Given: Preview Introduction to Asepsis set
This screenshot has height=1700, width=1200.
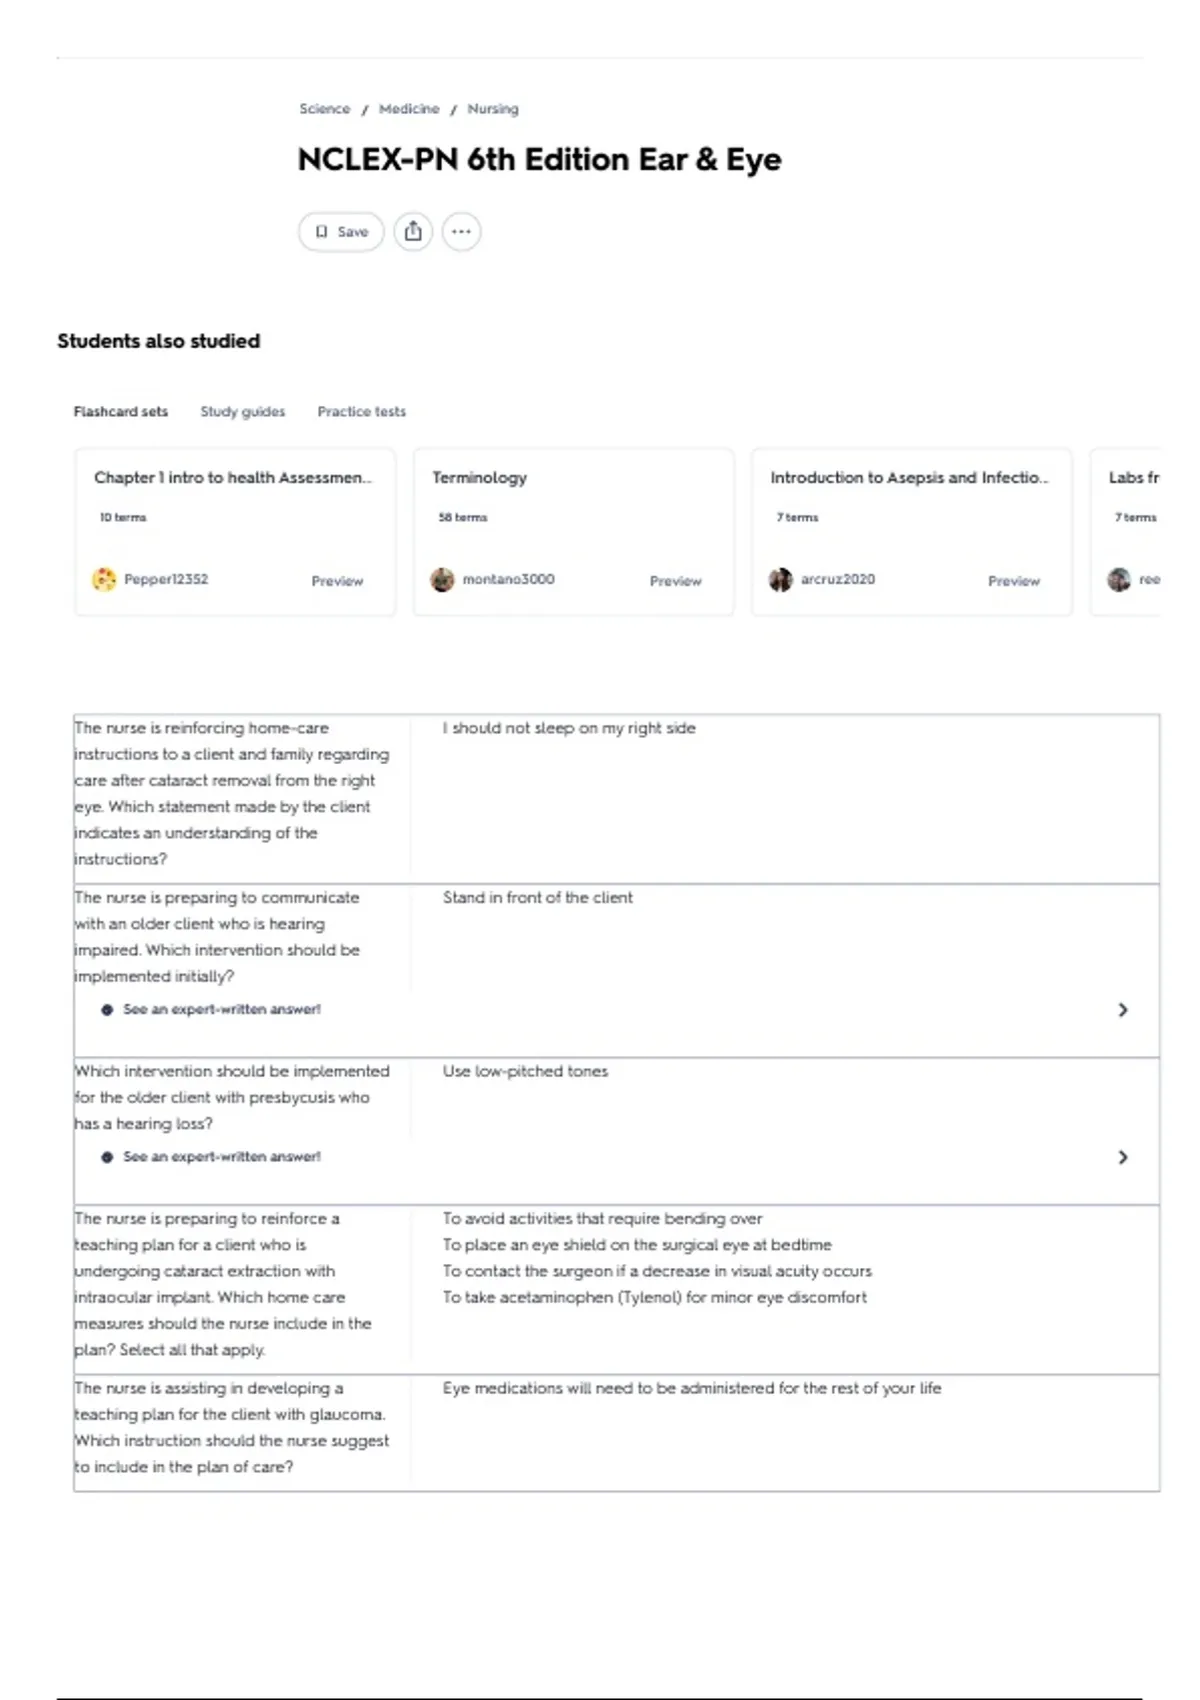Looking at the screenshot, I should (x=1014, y=581).
